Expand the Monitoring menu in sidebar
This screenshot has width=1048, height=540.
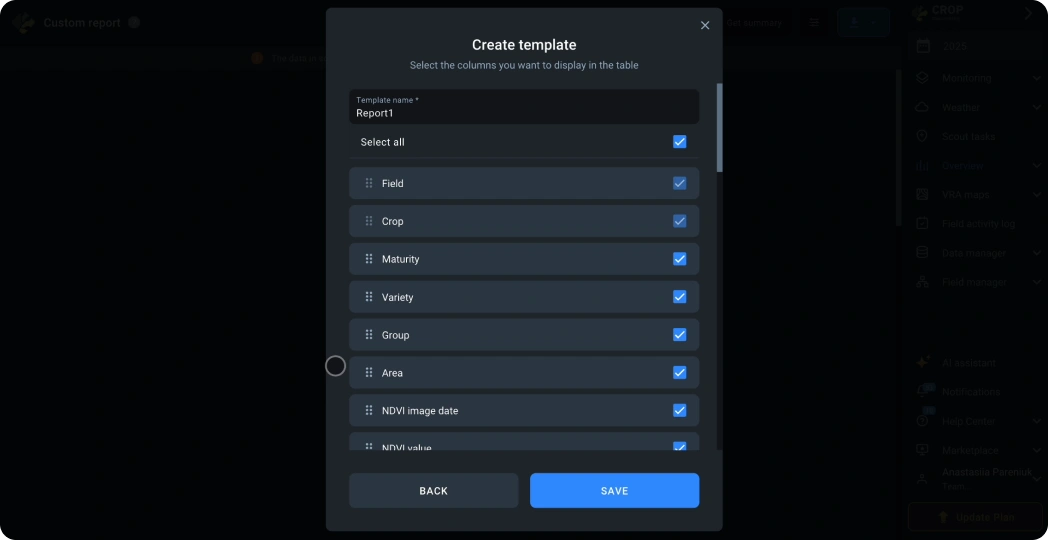pos(978,78)
